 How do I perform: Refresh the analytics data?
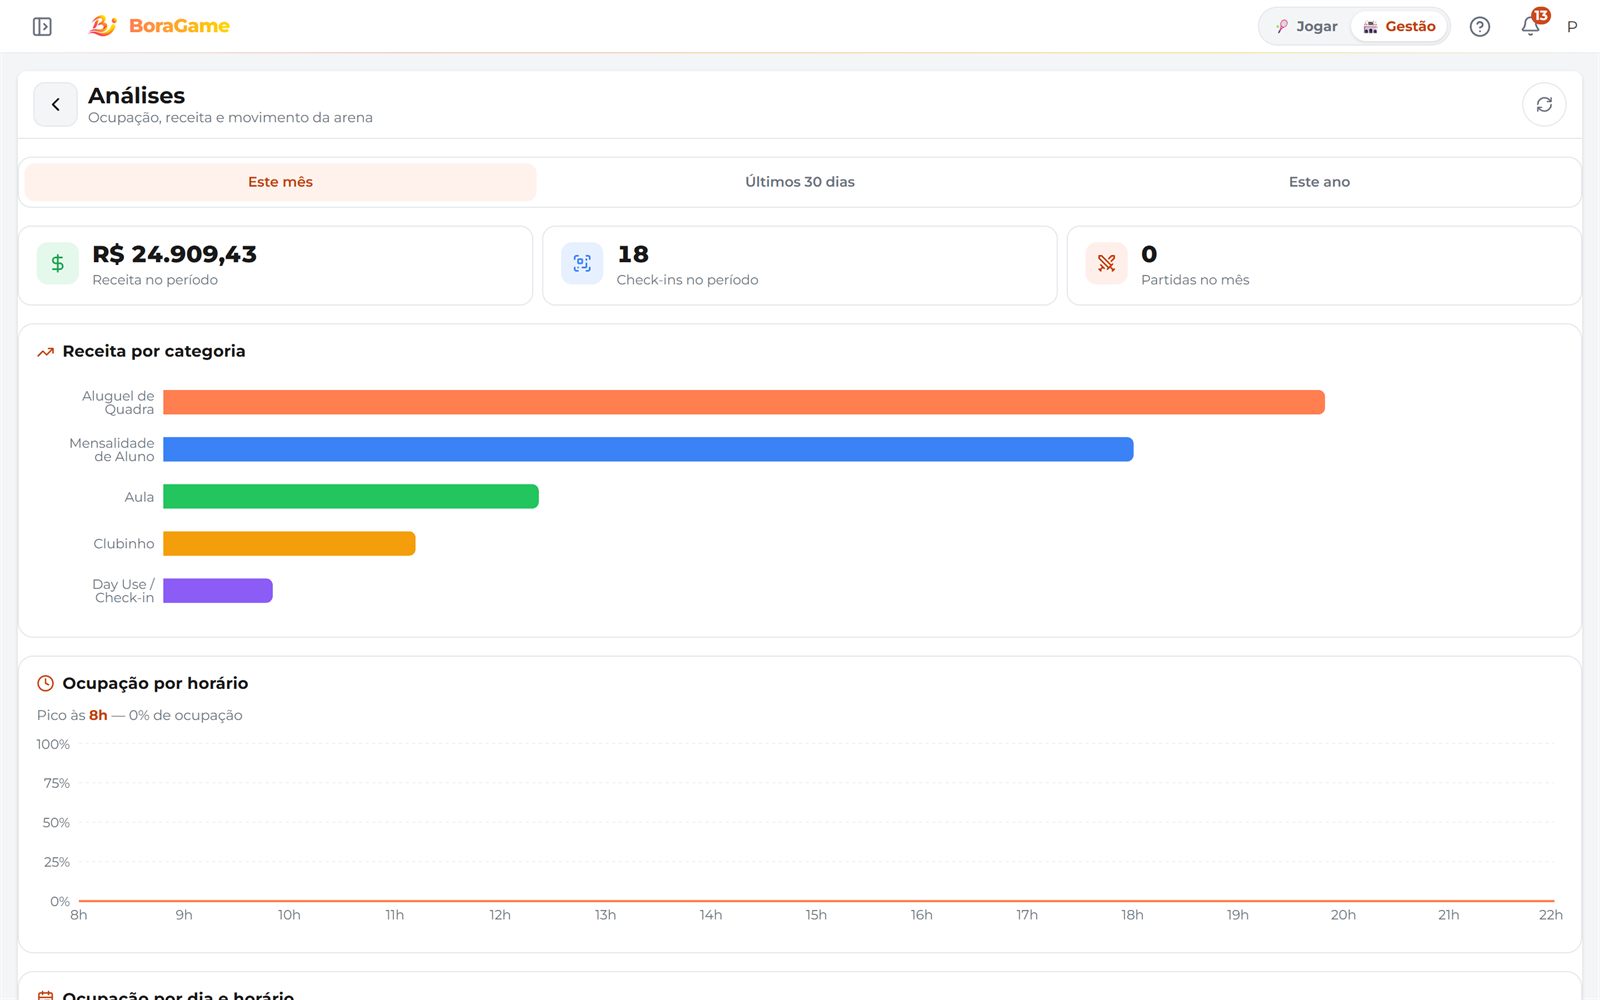[x=1544, y=104]
